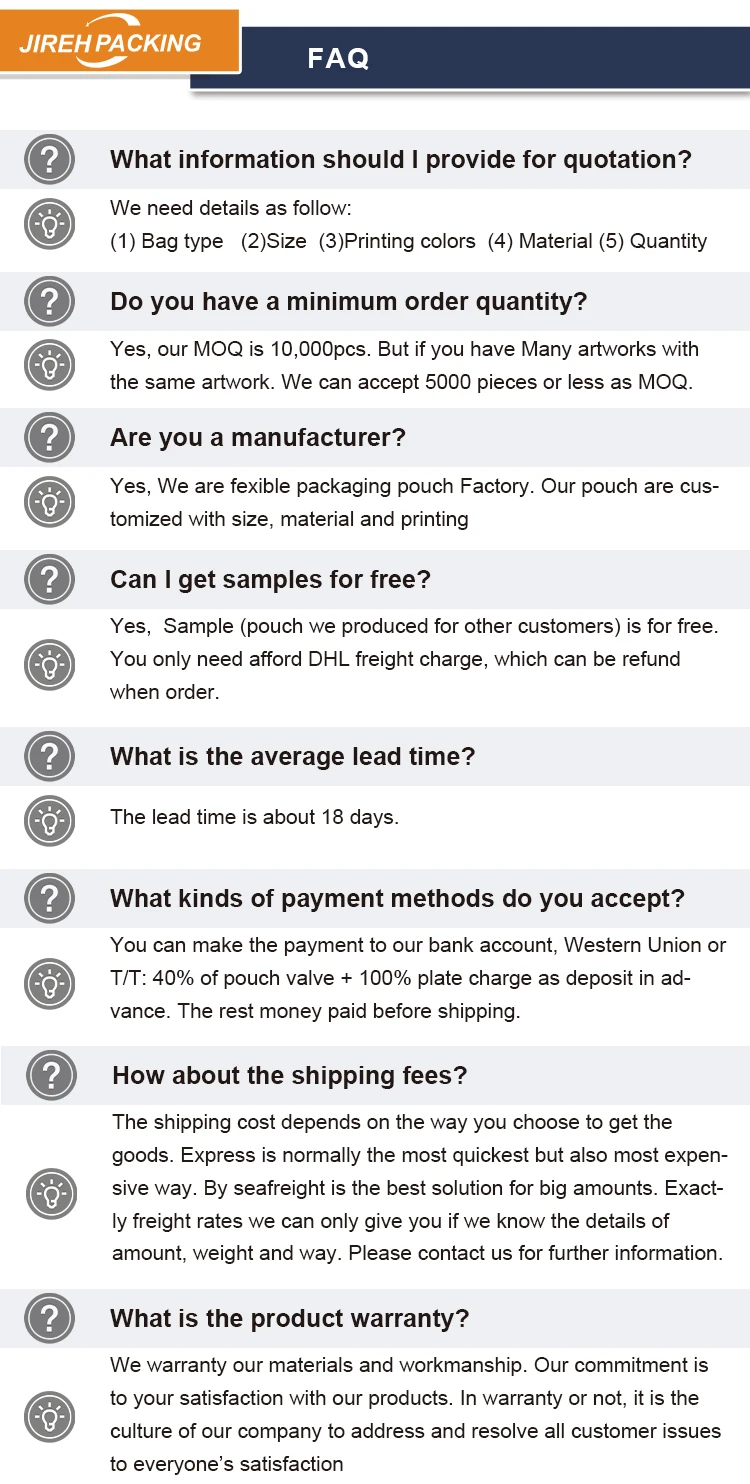Click the question mark icon beside free samples question
750x1484 pixels.
pyautogui.click(x=50, y=579)
